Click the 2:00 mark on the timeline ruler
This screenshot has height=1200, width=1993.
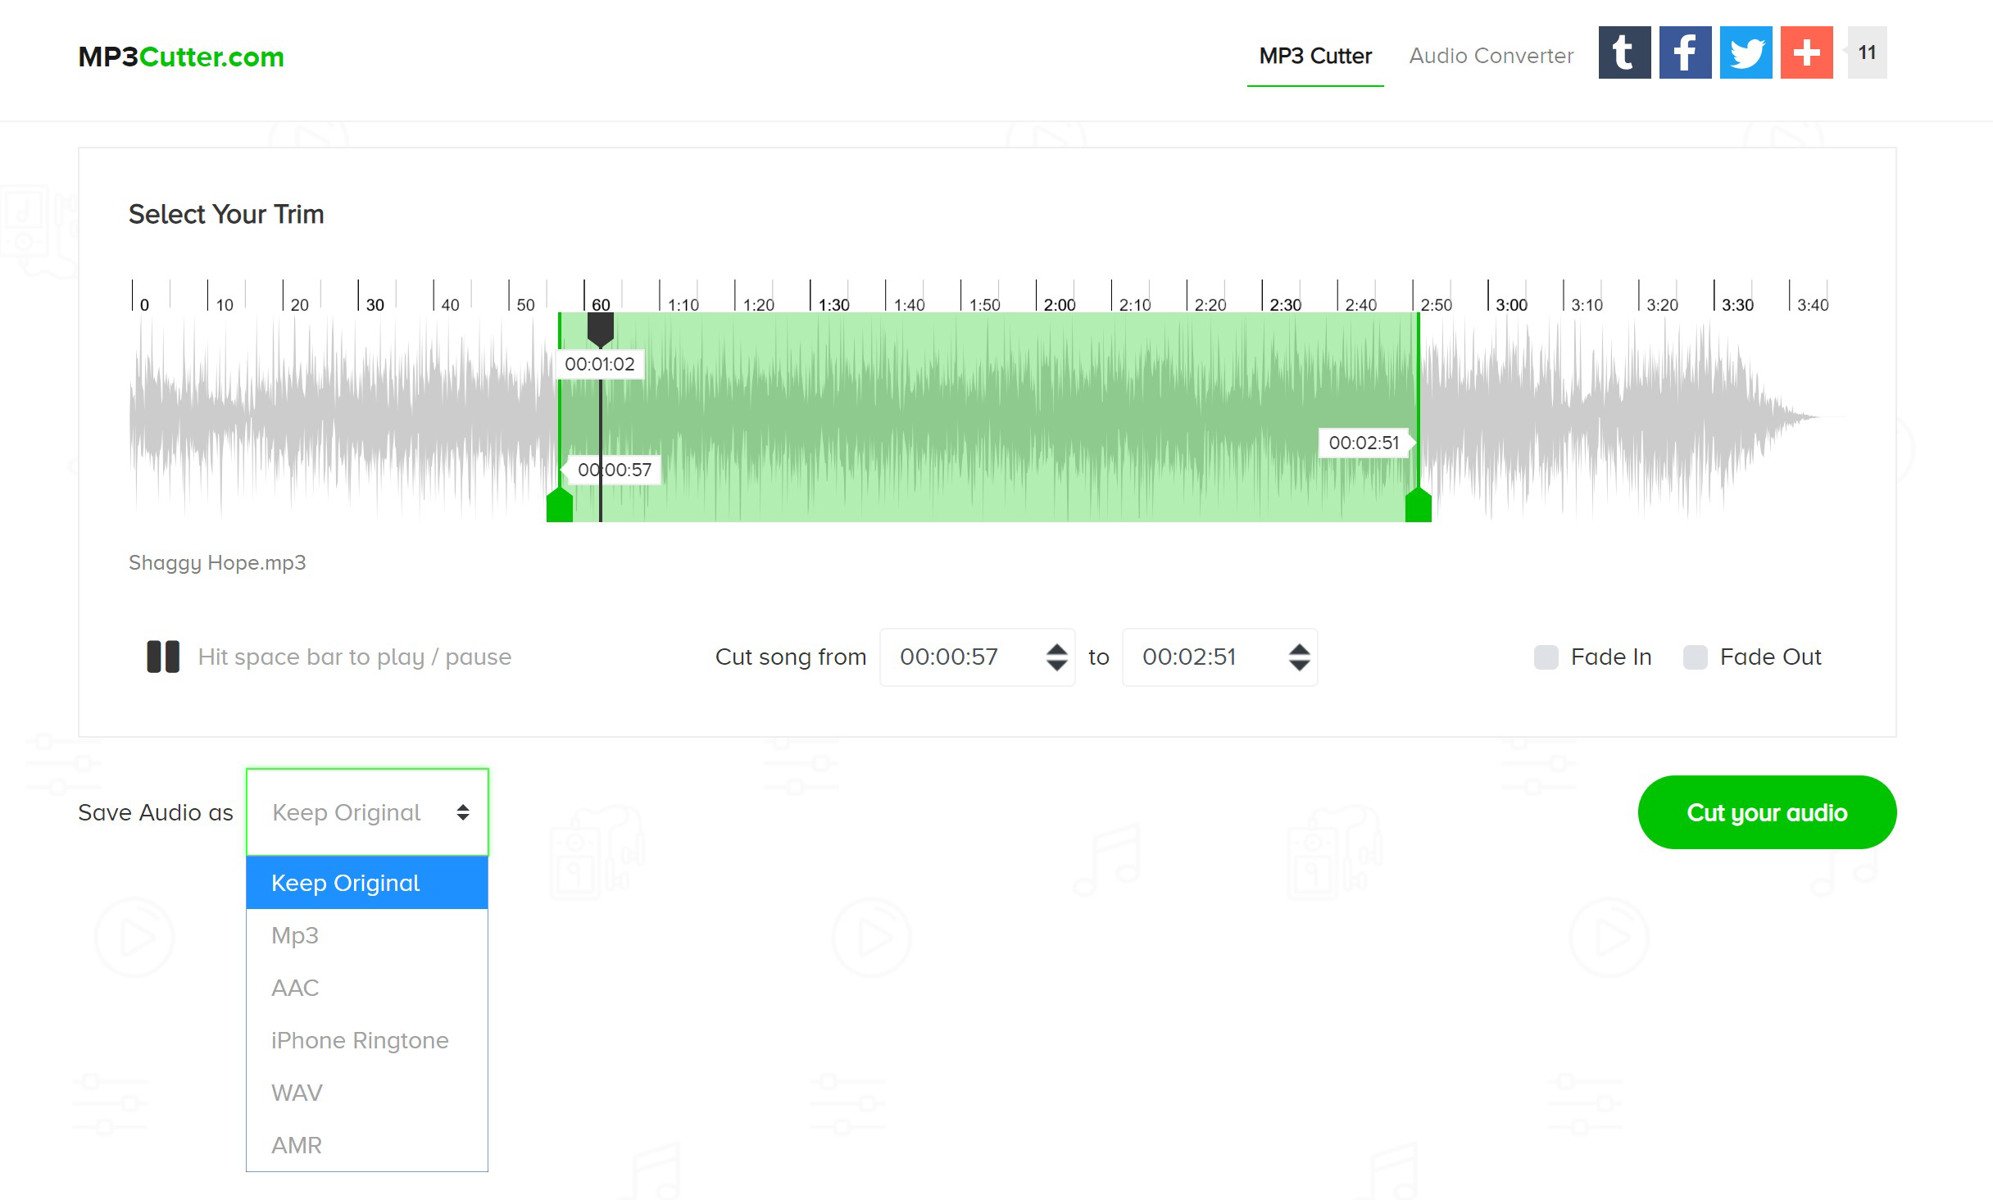(1059, 304)
